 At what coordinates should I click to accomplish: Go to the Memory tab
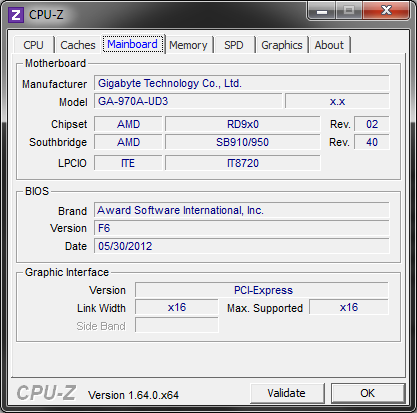188,45
